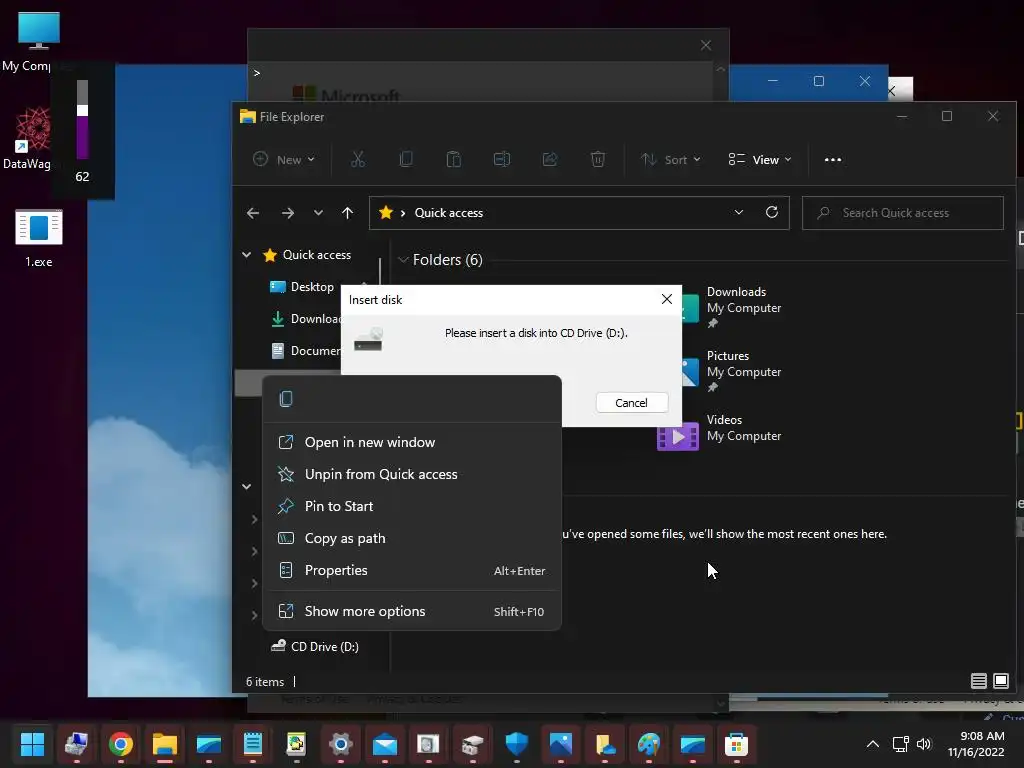Expand the recent locations chevron
Image resolution: width=1024 pixels, height=768 pixels.
point(318,213)
